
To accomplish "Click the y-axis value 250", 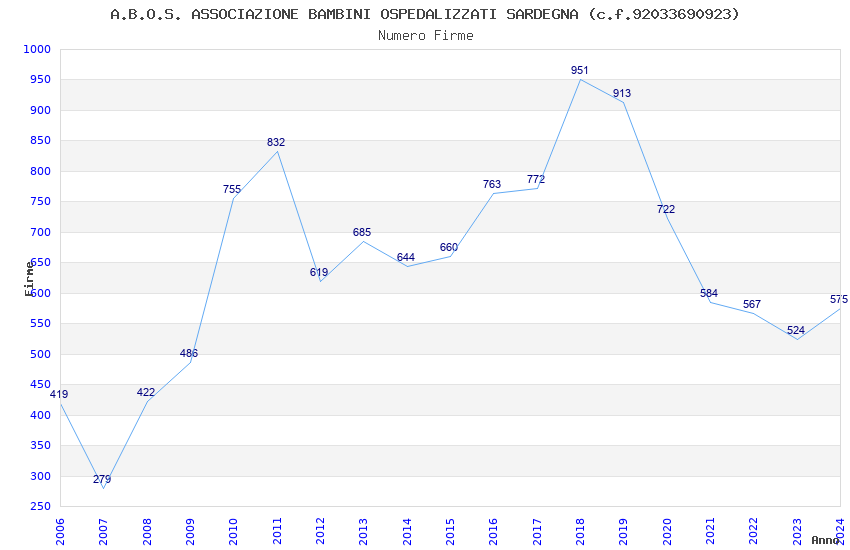I will [41, 507].
